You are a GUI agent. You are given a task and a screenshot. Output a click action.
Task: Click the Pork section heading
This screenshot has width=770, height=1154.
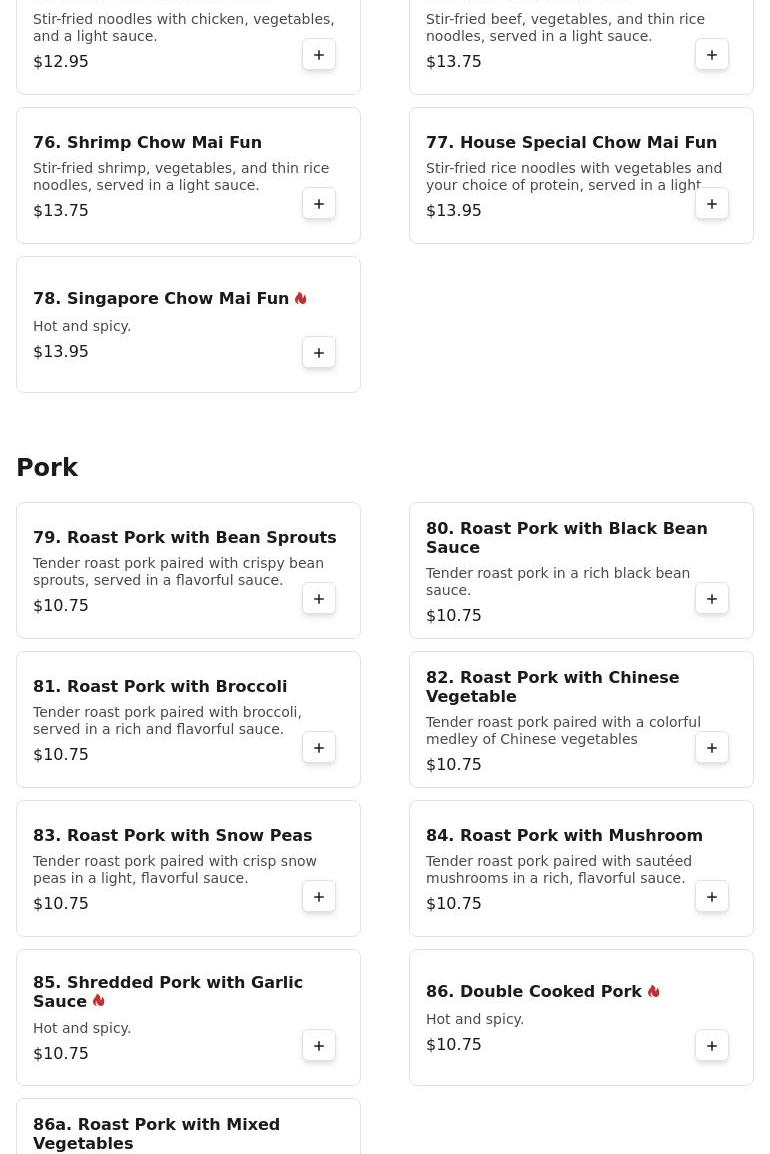47,468
